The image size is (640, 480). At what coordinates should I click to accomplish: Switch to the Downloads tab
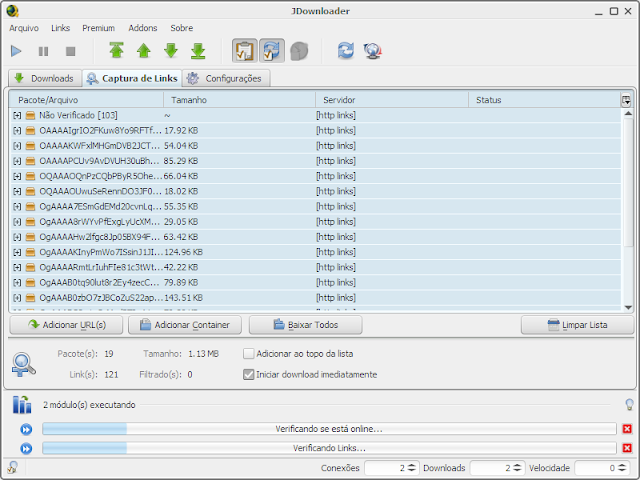[x=45, y=78]
